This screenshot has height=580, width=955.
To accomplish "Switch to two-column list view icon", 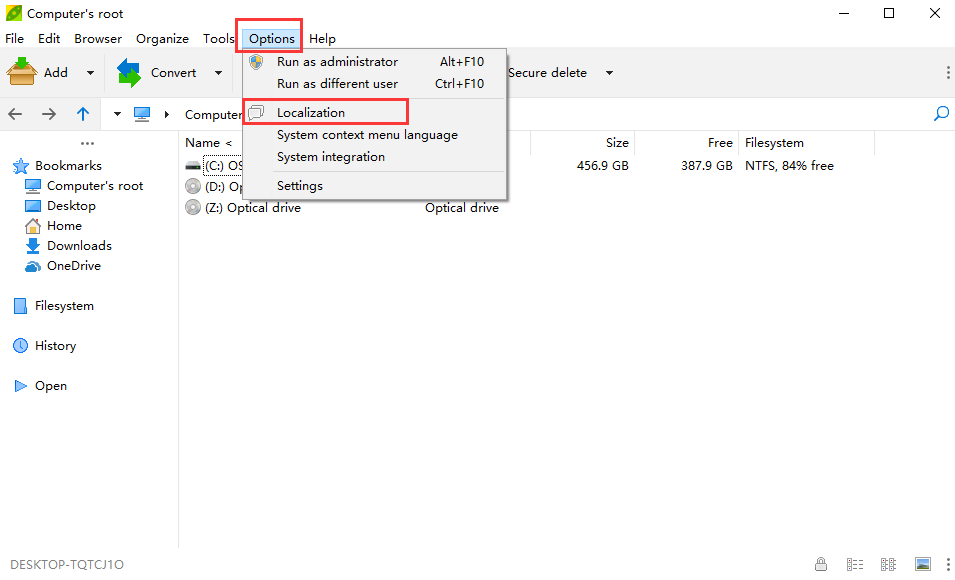I will click(x=888, y=564).
